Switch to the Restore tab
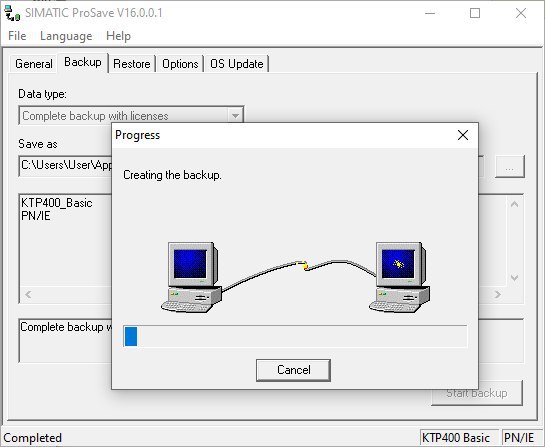The width and height of the screenshot is (545, 447). [132, 64]
